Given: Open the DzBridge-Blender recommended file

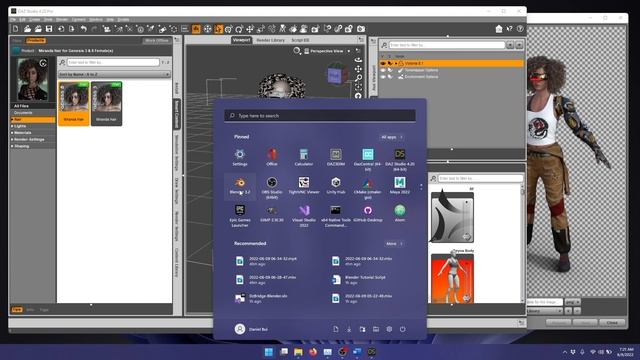Looking at the screenshot, I should pyautogui.click(x=263, y=298).
